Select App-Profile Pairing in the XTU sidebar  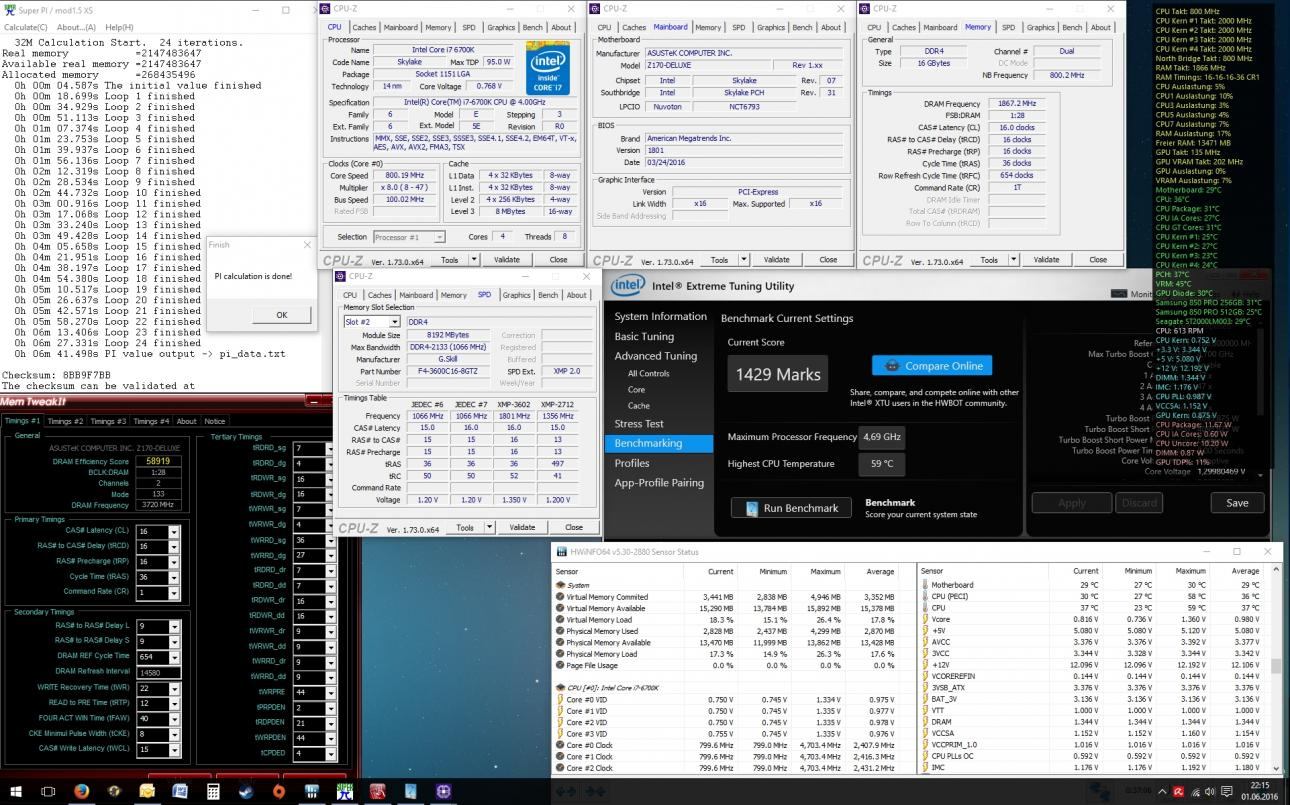[x=659, y=482]
